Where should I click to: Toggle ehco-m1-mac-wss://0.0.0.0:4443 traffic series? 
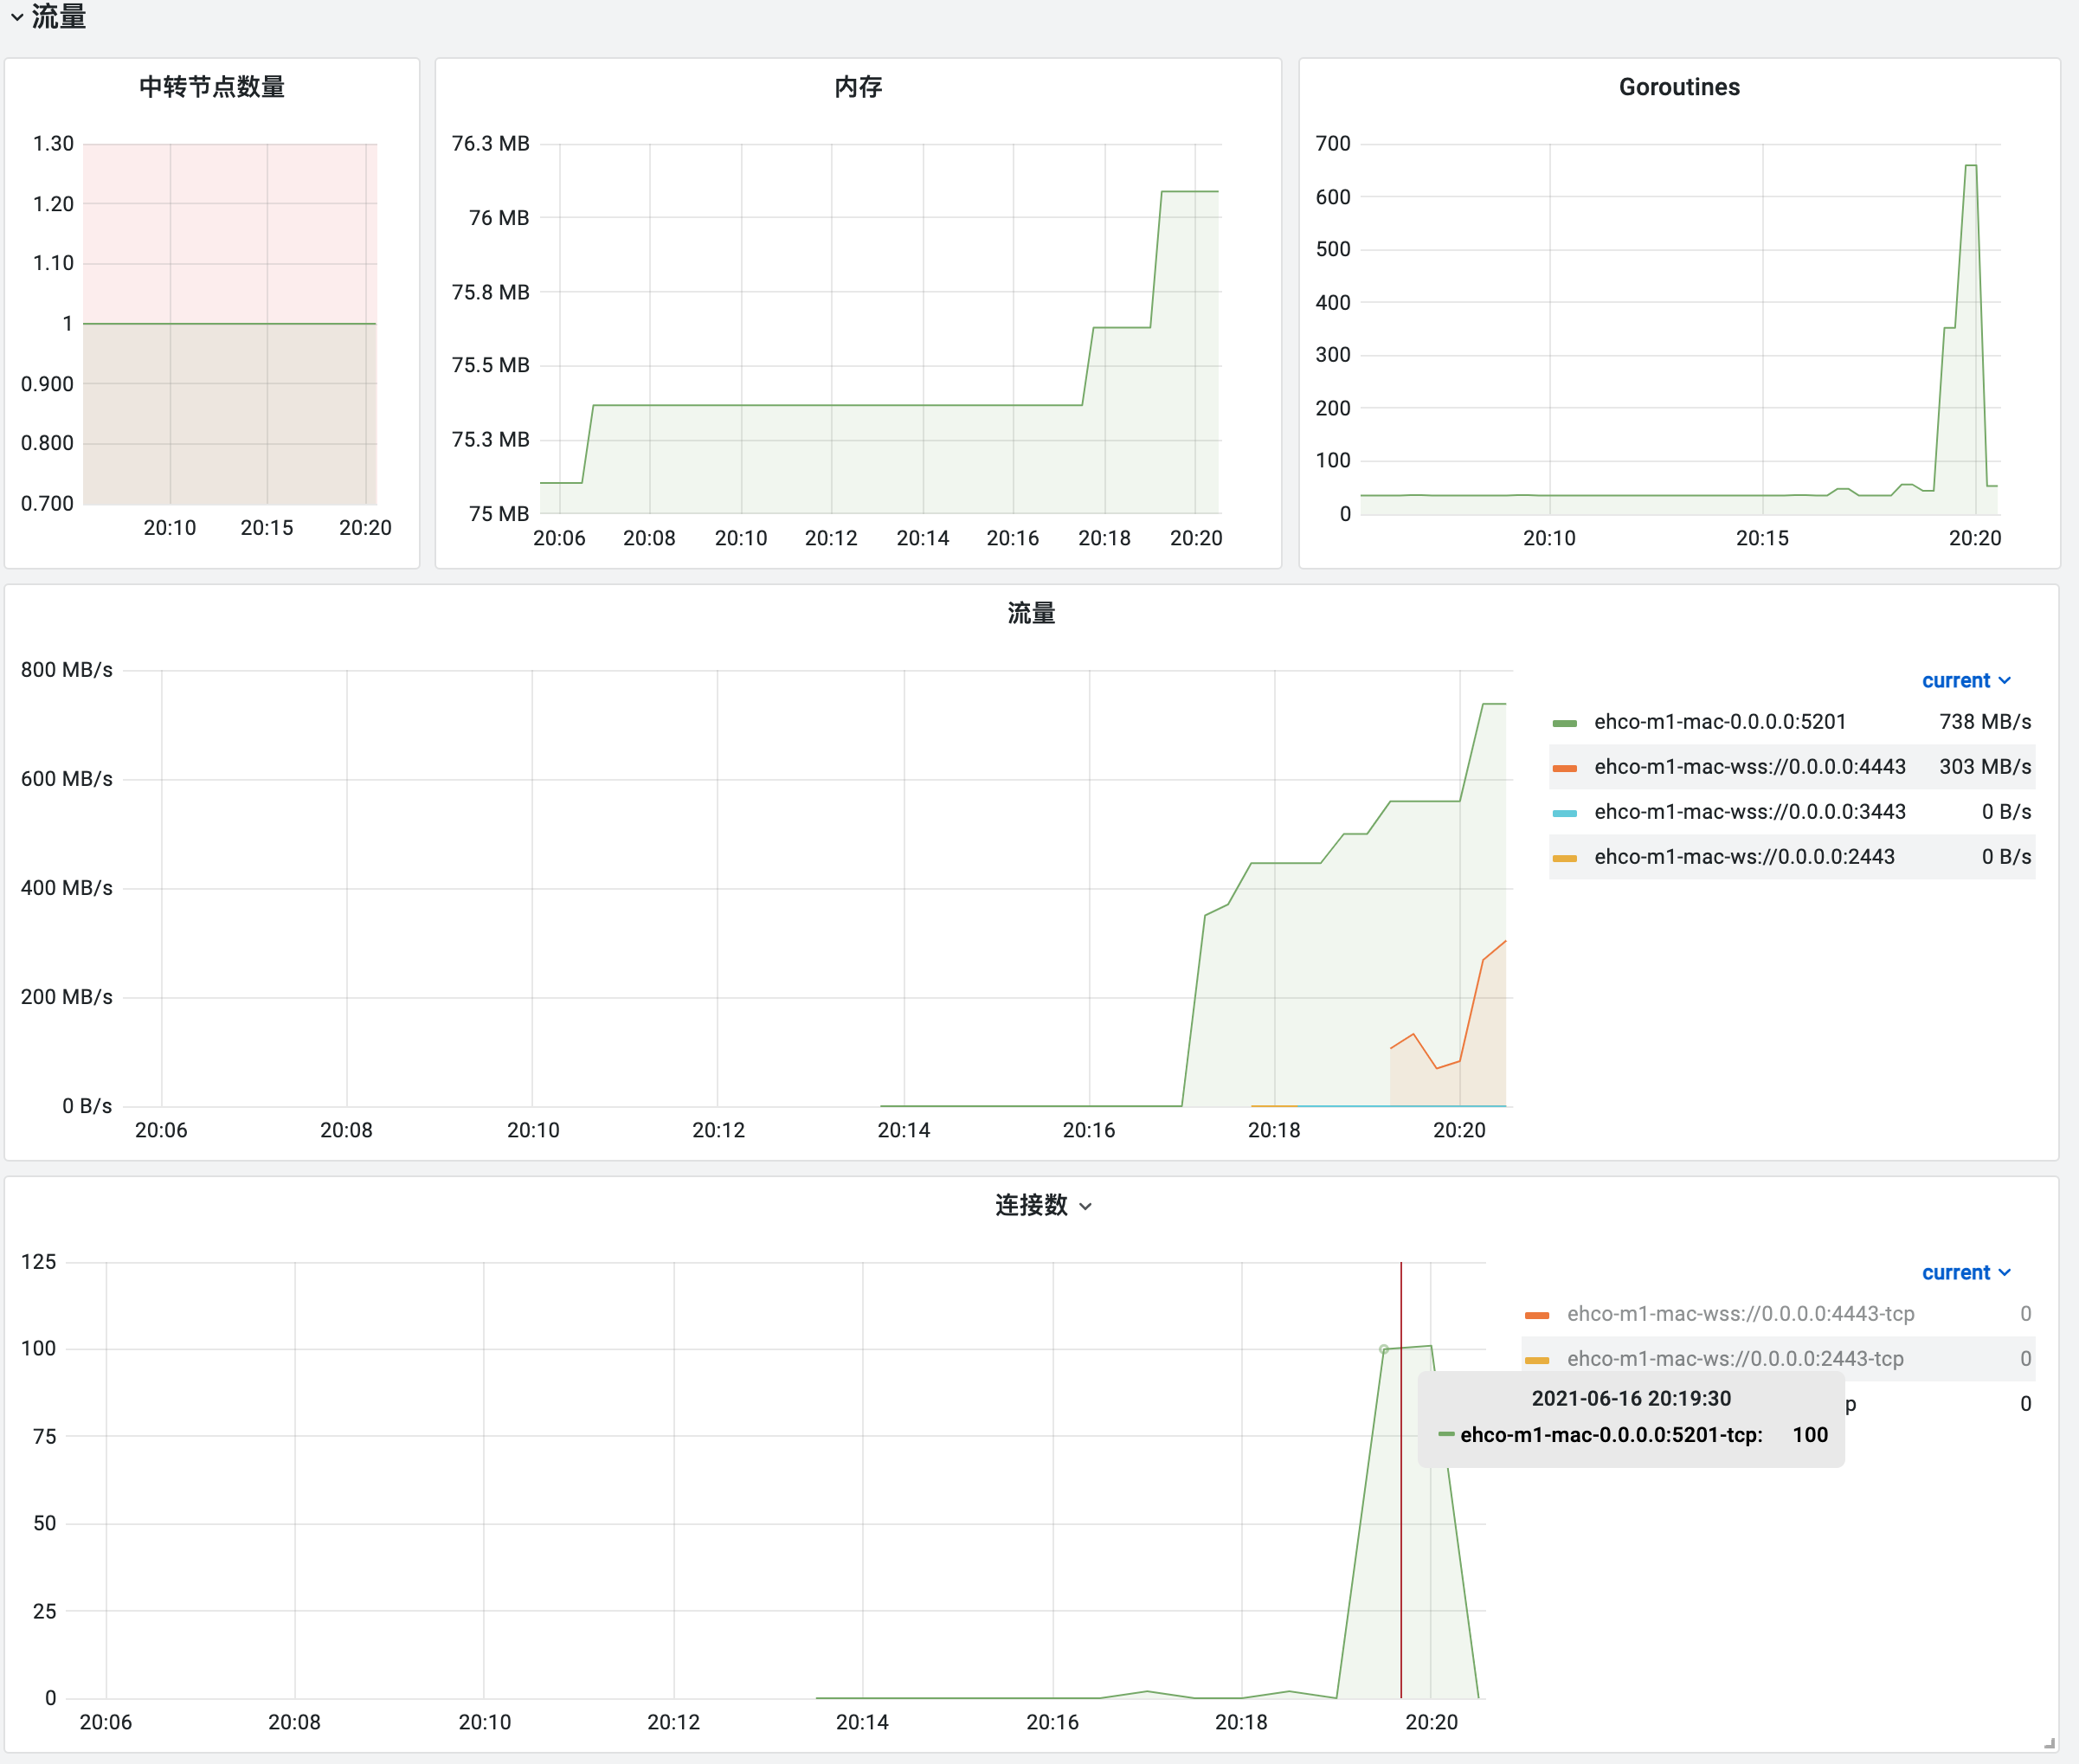pyautogui.click(x=1749, y=767)
